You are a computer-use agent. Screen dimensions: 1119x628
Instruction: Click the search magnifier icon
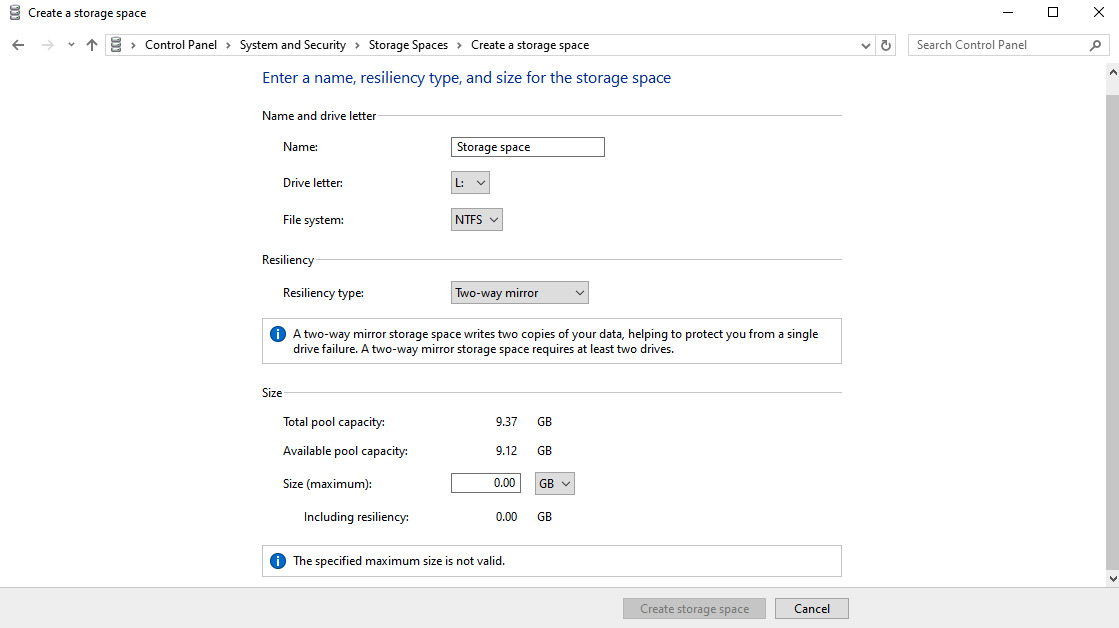pyautogui.click(x=1095, y=45)
